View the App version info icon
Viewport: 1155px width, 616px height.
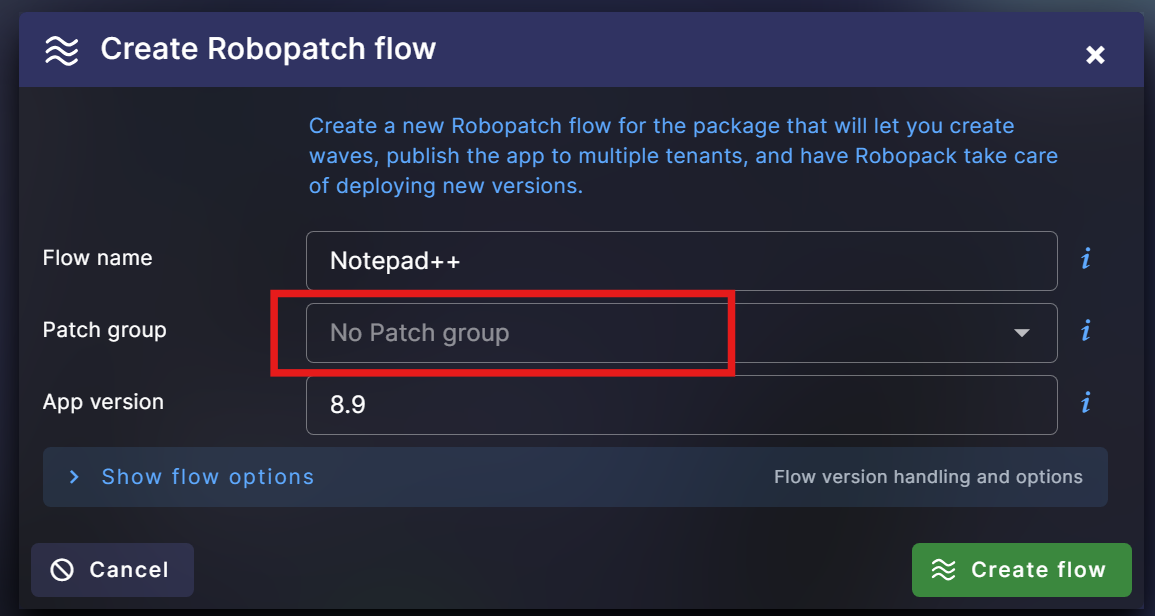[x=1084, y=403]
